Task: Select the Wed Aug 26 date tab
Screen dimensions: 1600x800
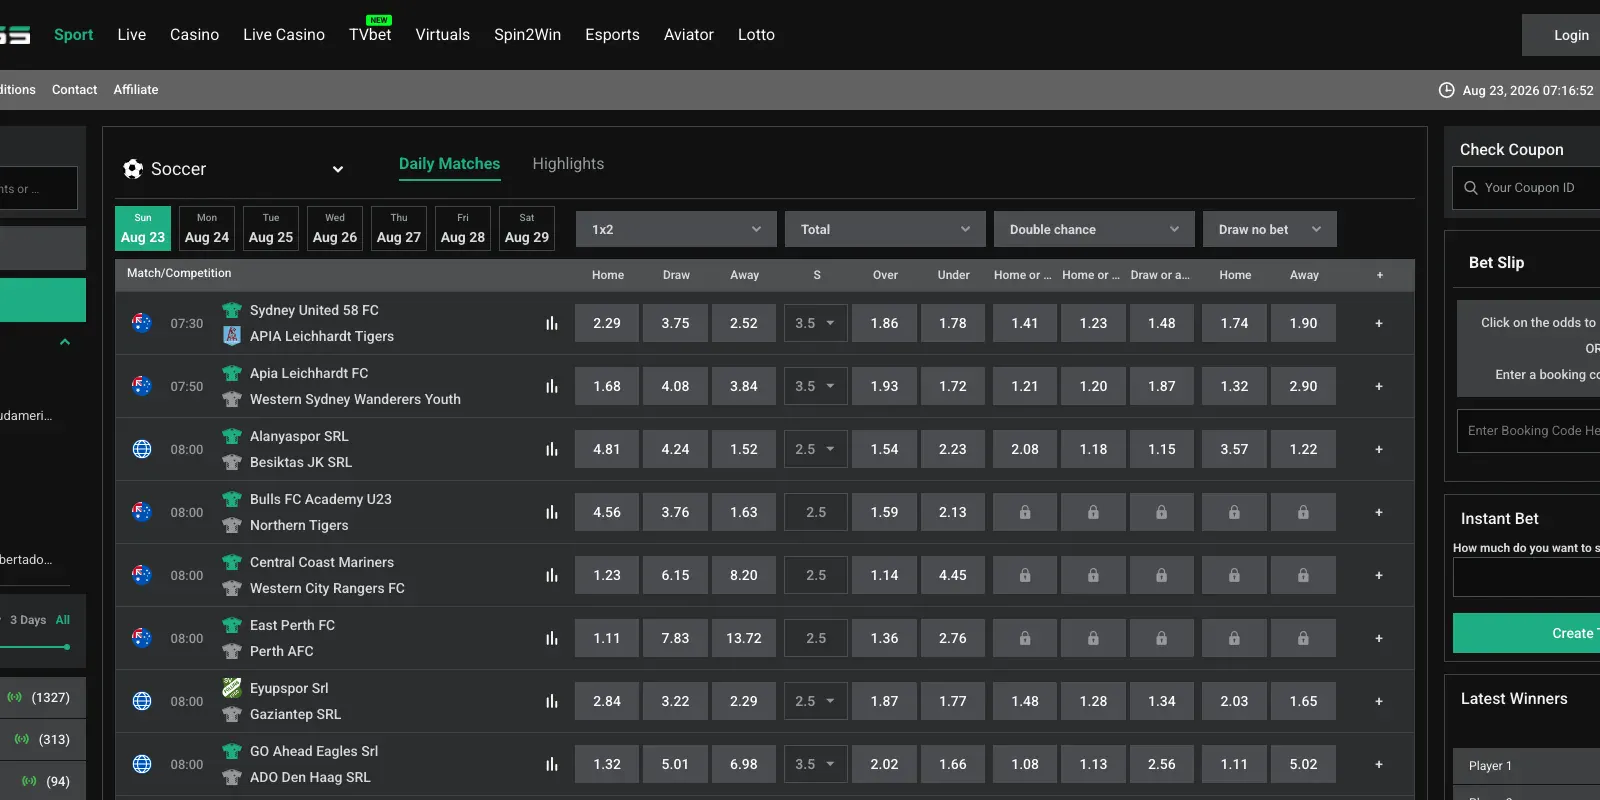Action: pos(335,228)
